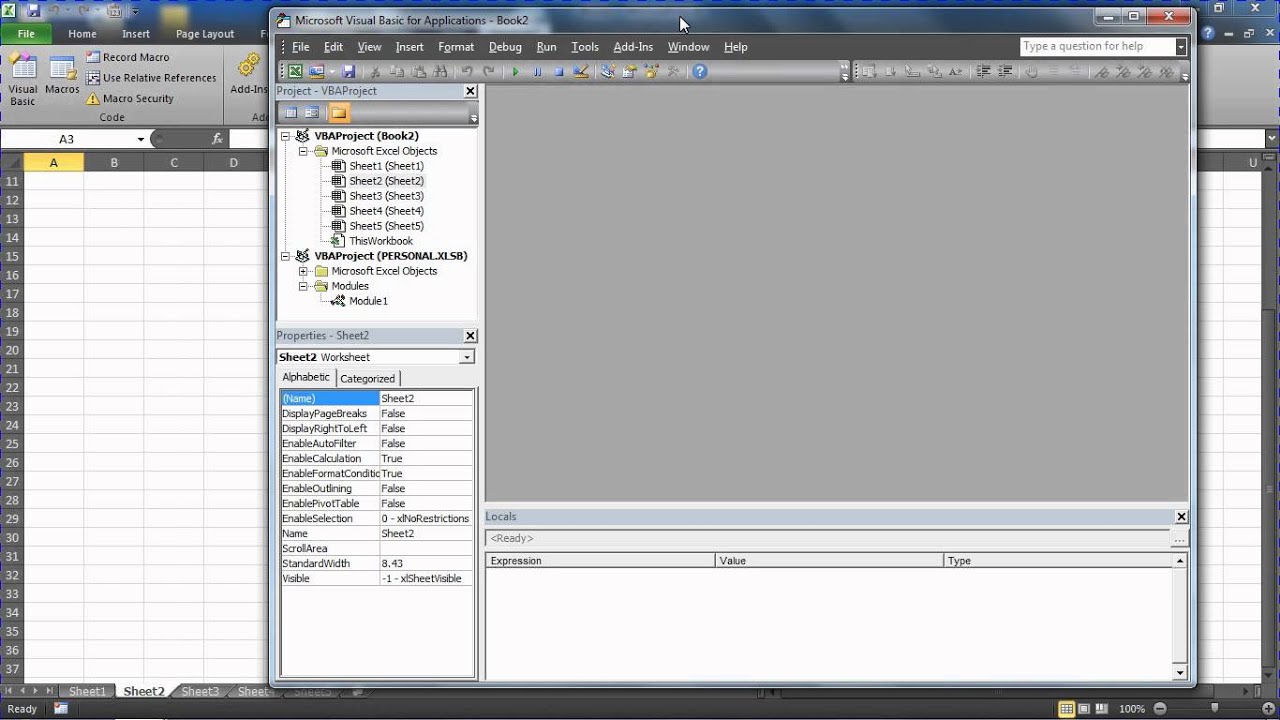Toggle Folders icon in Project pane

pos(339,113)
